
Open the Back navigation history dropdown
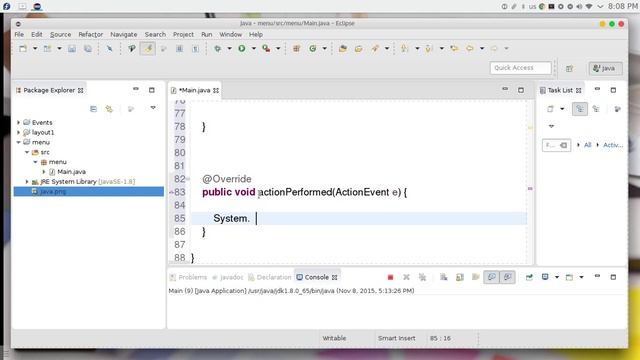coord(482,49)
